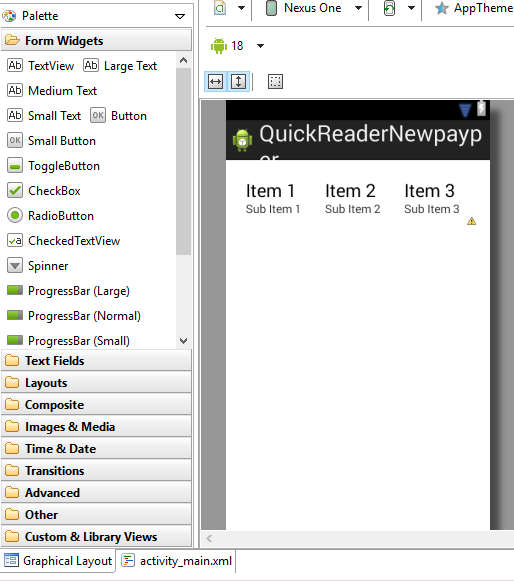Collapse the Form Widgets category
The image size is (514, 581).
tap(96, 40)
